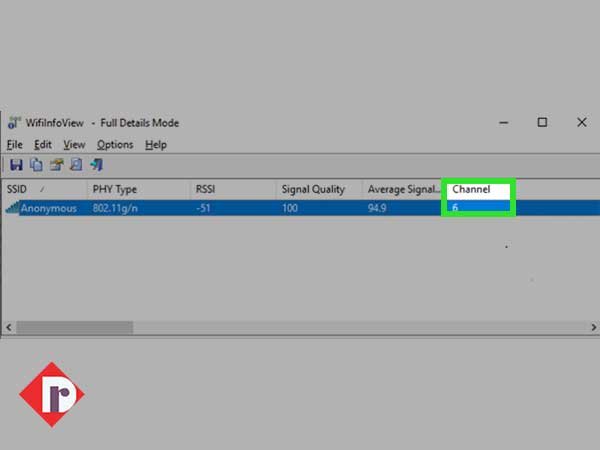Select the signal strength icon beside Anonymous

coord(12,208)
